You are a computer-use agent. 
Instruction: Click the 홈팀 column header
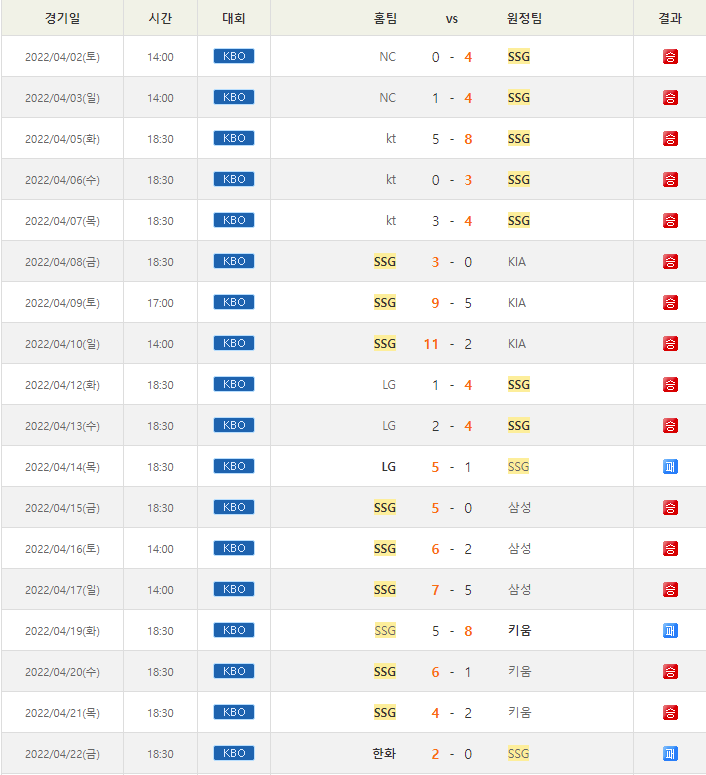click(385, 18)
